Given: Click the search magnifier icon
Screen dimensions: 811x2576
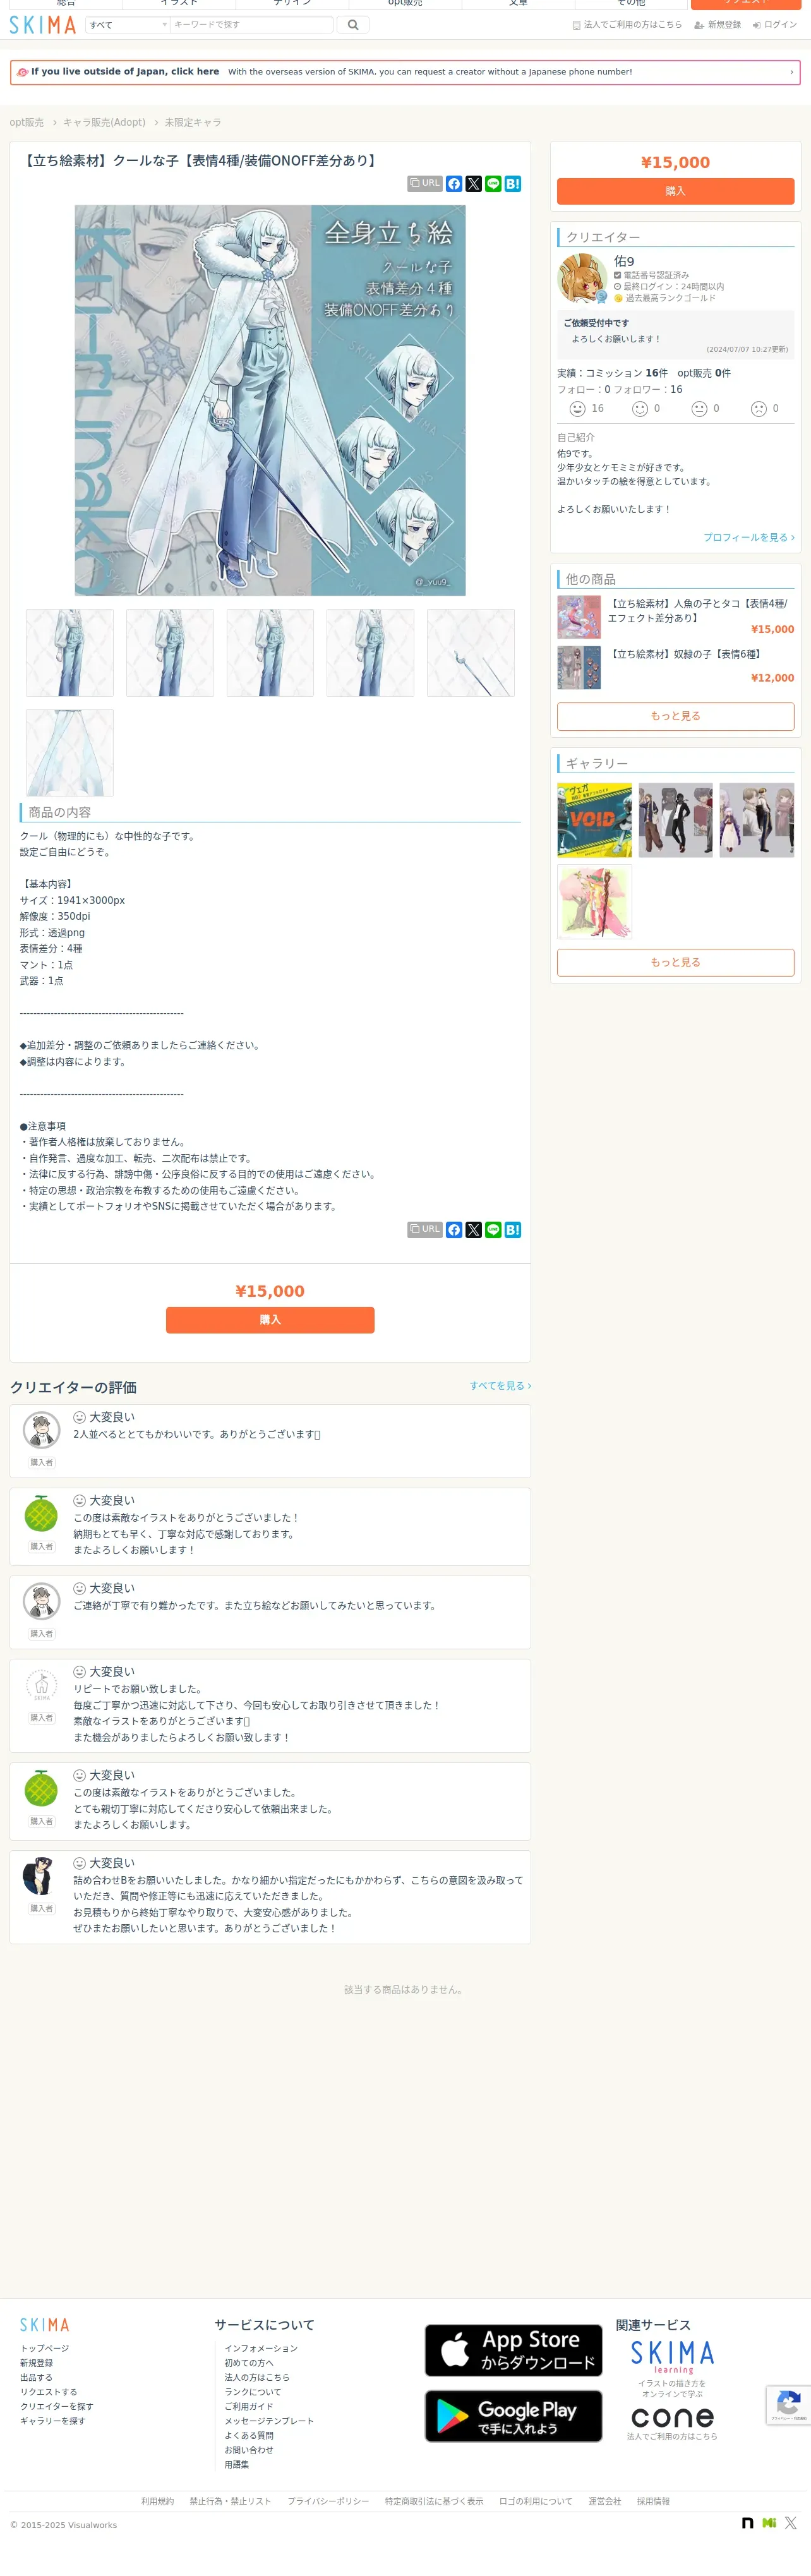Looking at the screenshot, I should [x=353, y=25].
